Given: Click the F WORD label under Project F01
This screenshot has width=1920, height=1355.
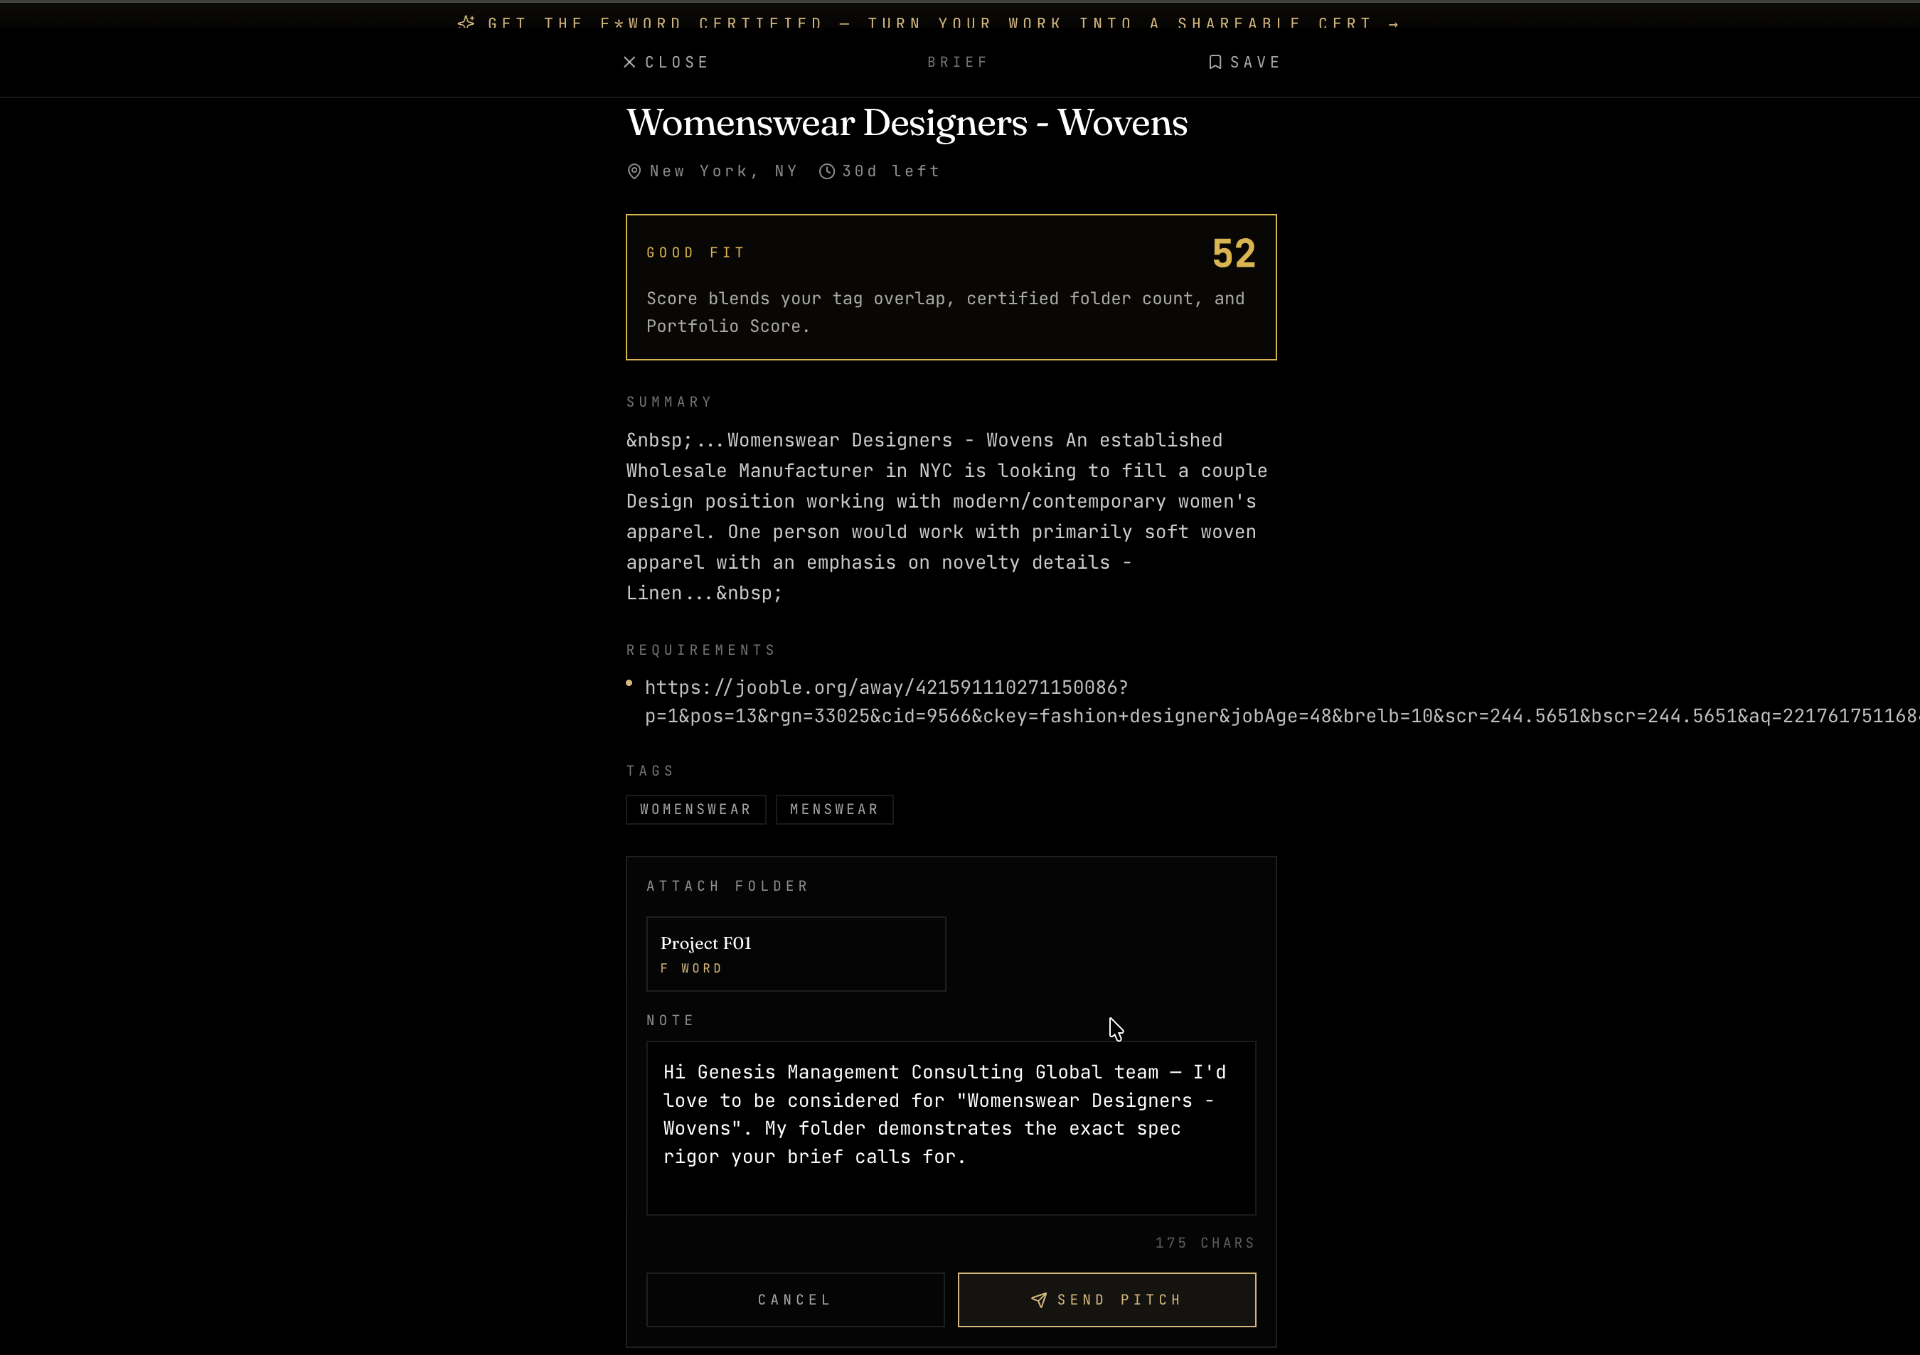Looking at the screenshot, I should tap(691, 968).
